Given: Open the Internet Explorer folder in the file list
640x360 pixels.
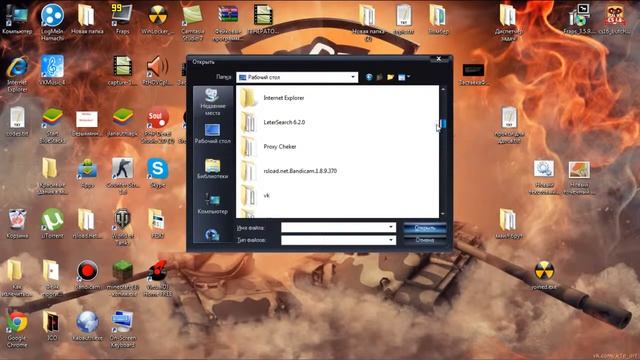Looking at the screenshot, I should (x=284, y=98).
